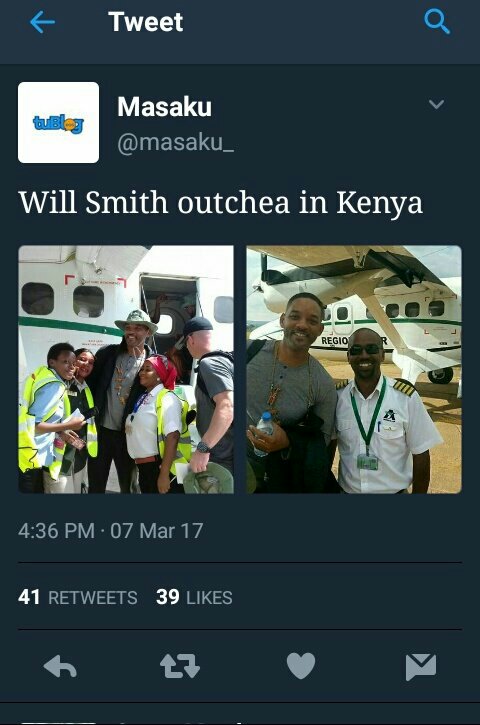
Task: Tap the Tweet header title
Action: (146, 22)
